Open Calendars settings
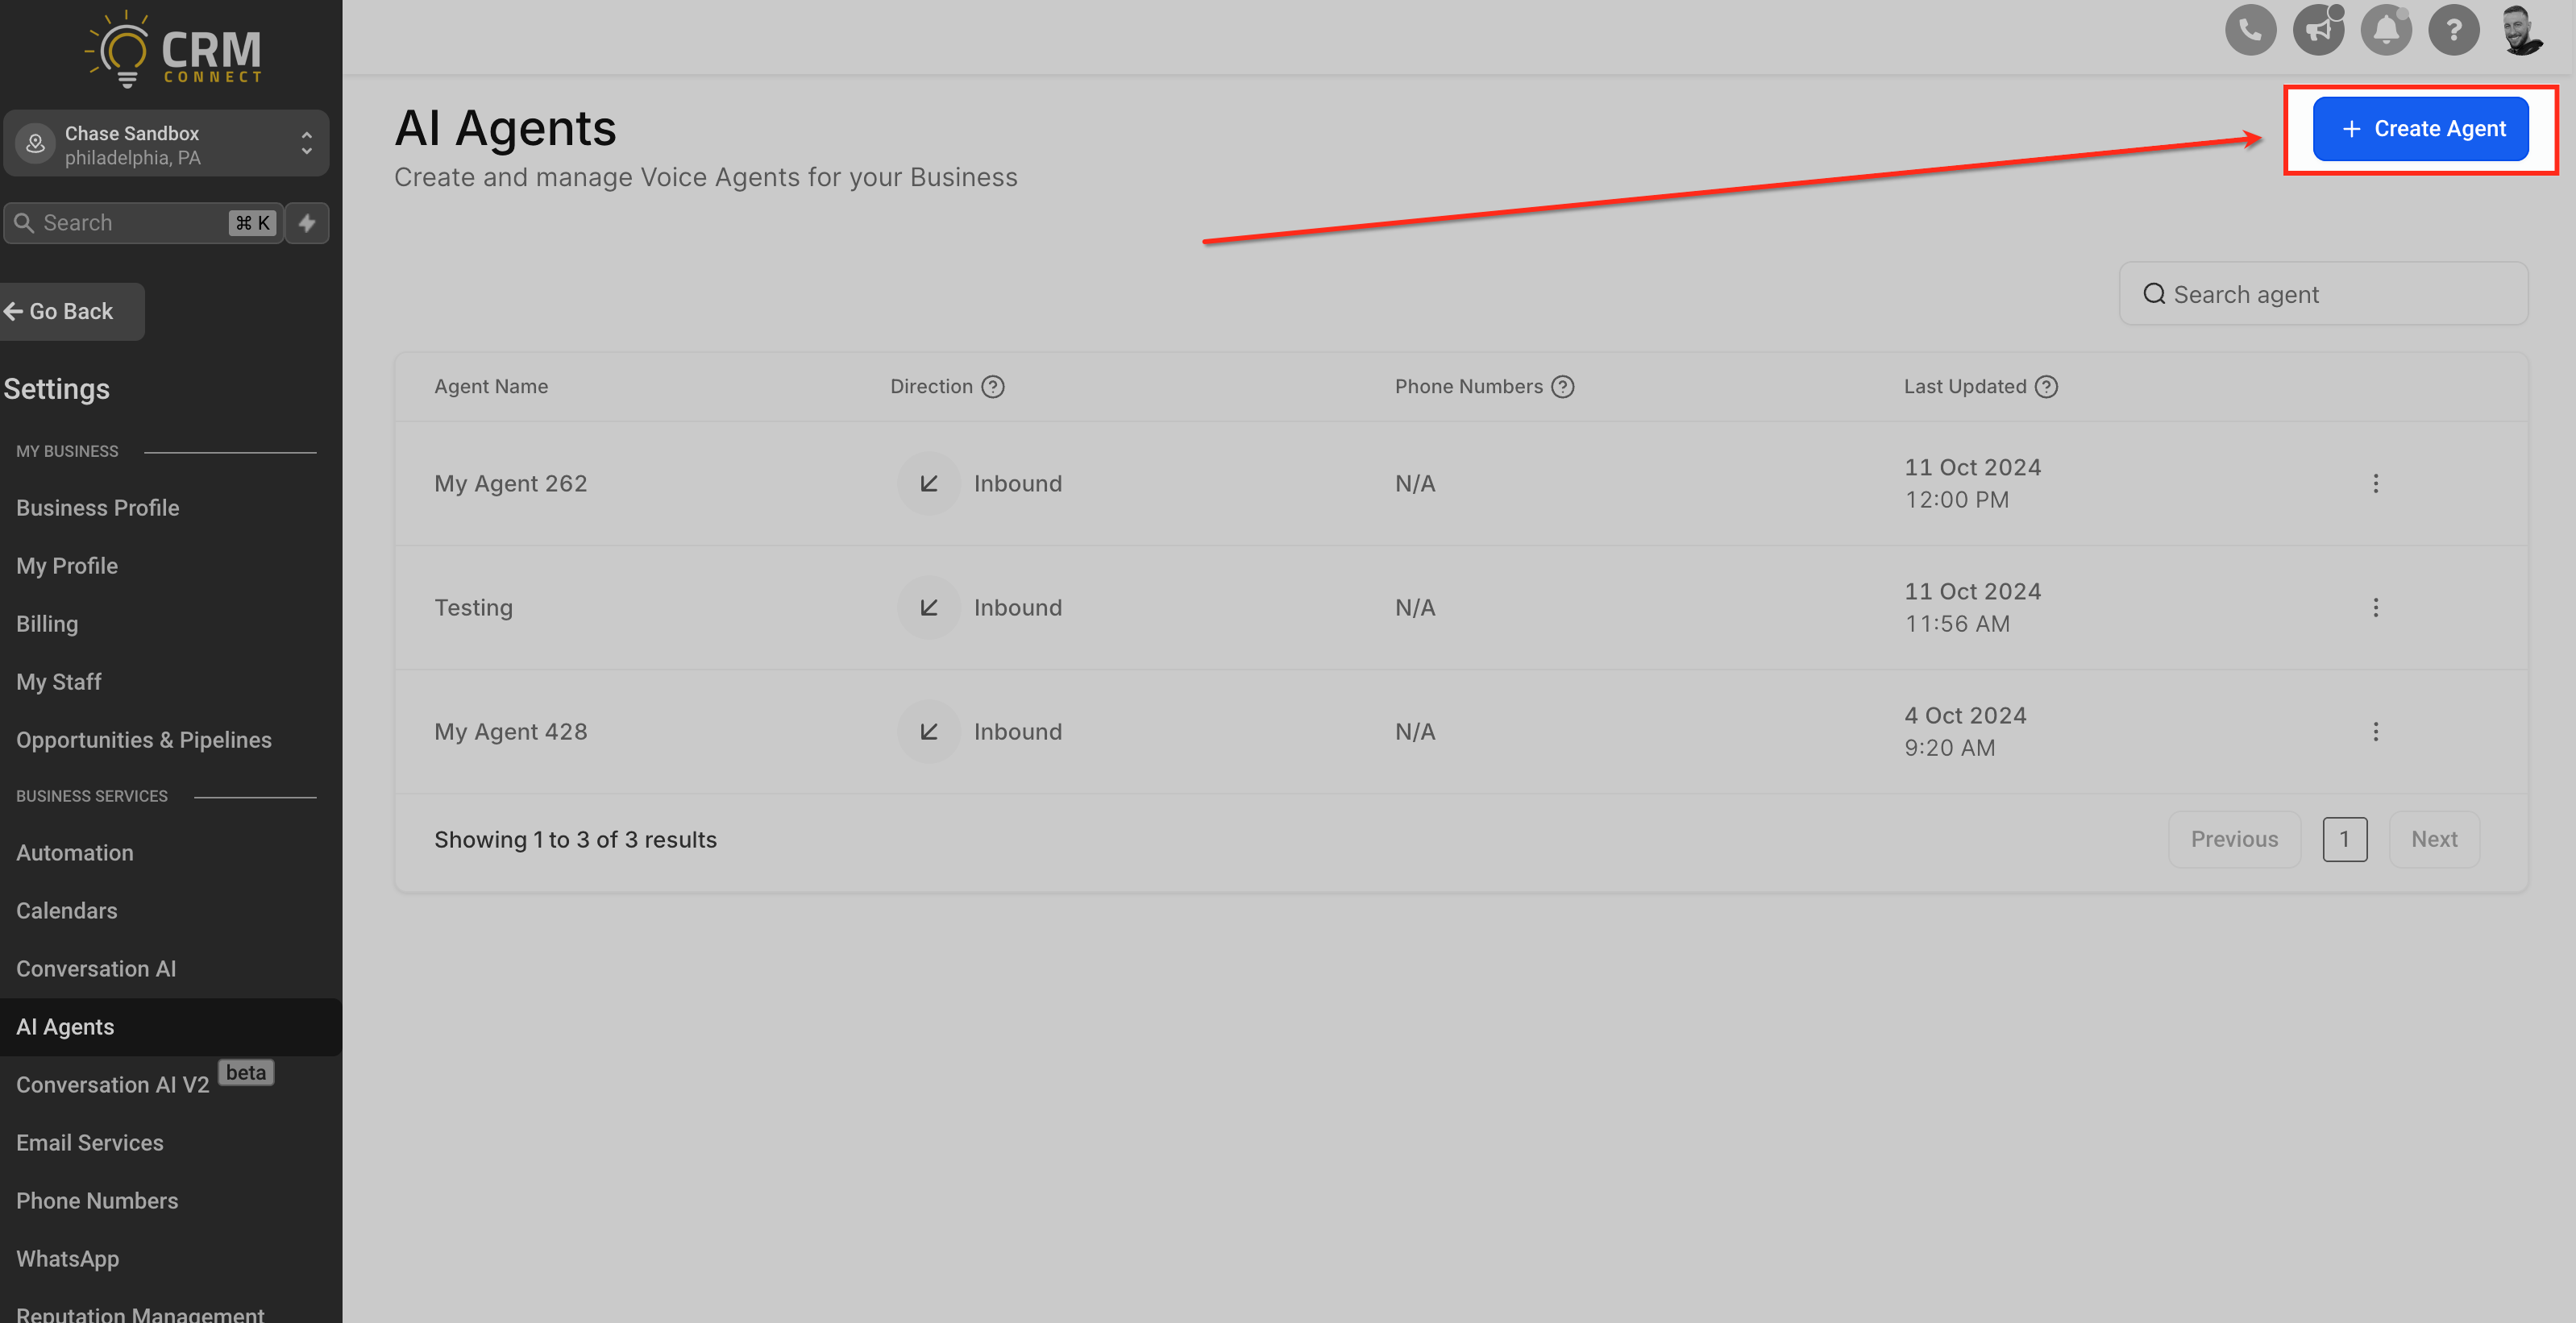The image size is (2576, 1323). (67, 911)
